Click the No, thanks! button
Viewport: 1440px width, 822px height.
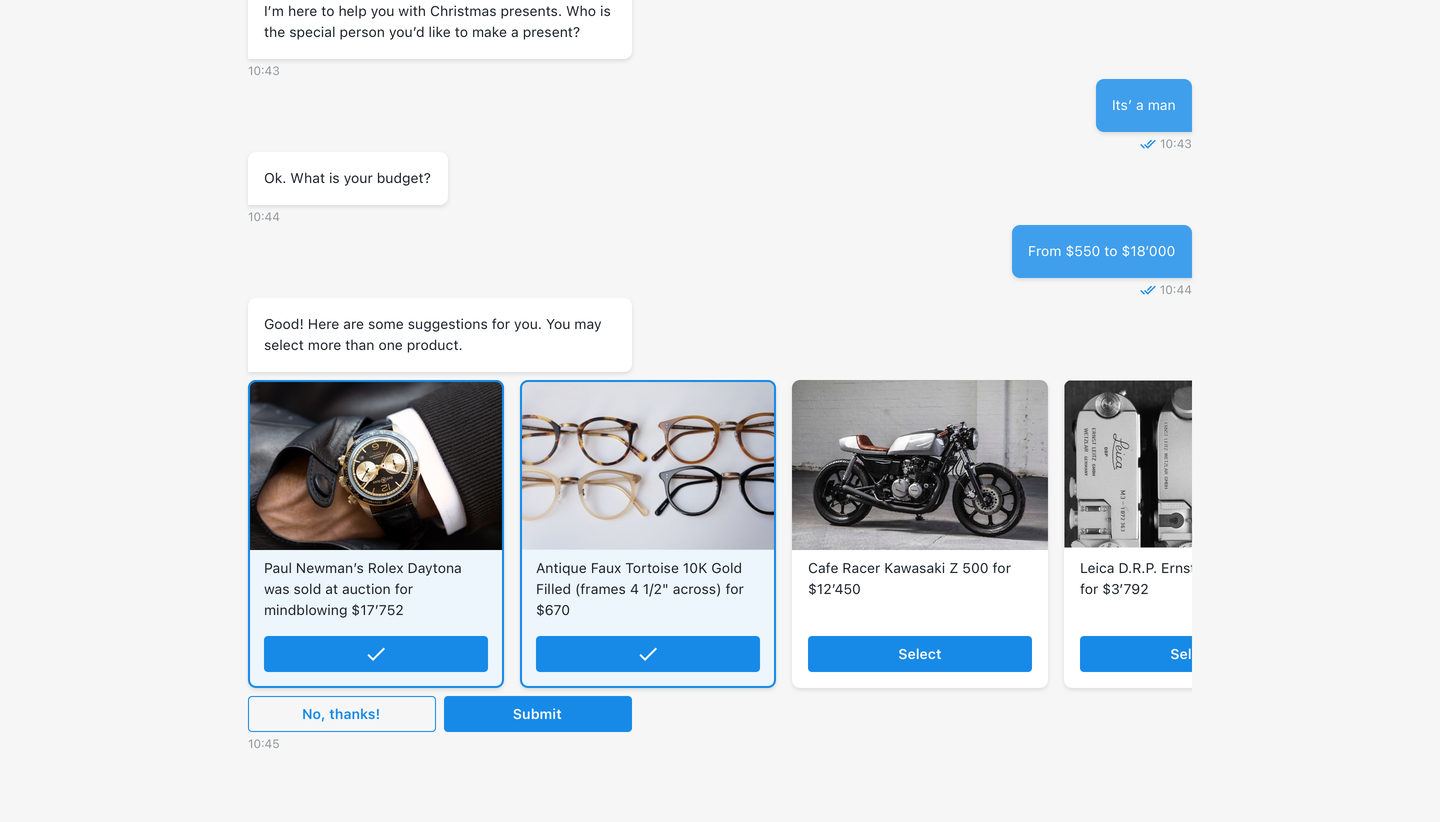(x=342, y=714)
